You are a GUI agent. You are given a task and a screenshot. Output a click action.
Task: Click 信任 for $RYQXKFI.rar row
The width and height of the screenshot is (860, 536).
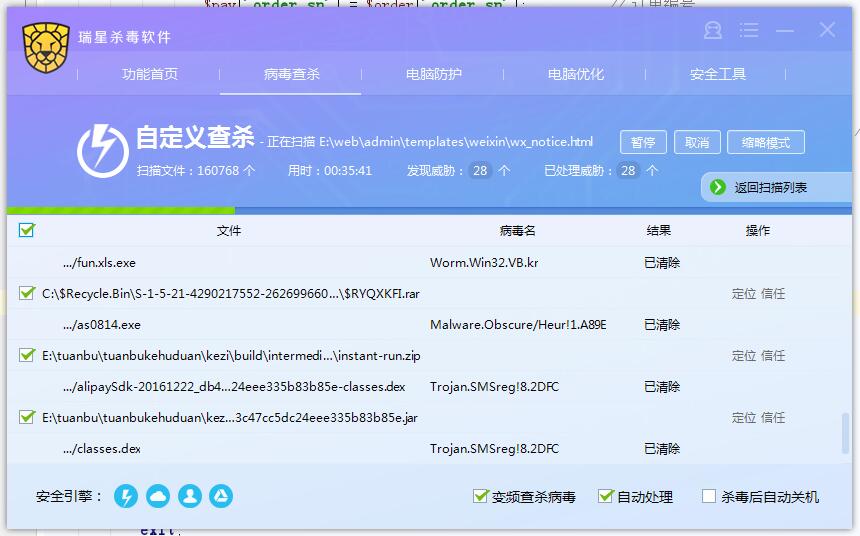click(x=773, y=294)
